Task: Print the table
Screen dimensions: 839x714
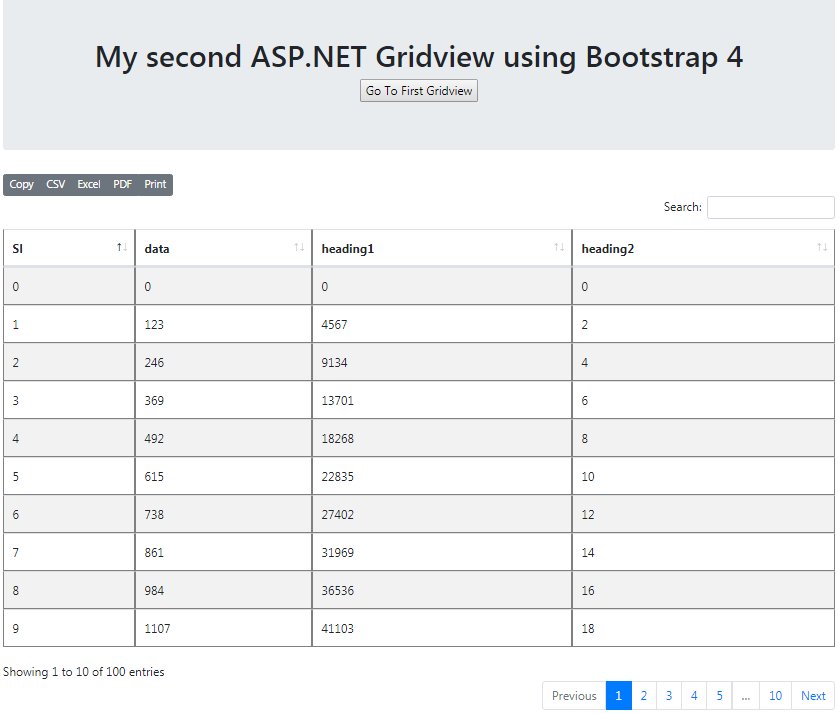Action: [155, 185]
